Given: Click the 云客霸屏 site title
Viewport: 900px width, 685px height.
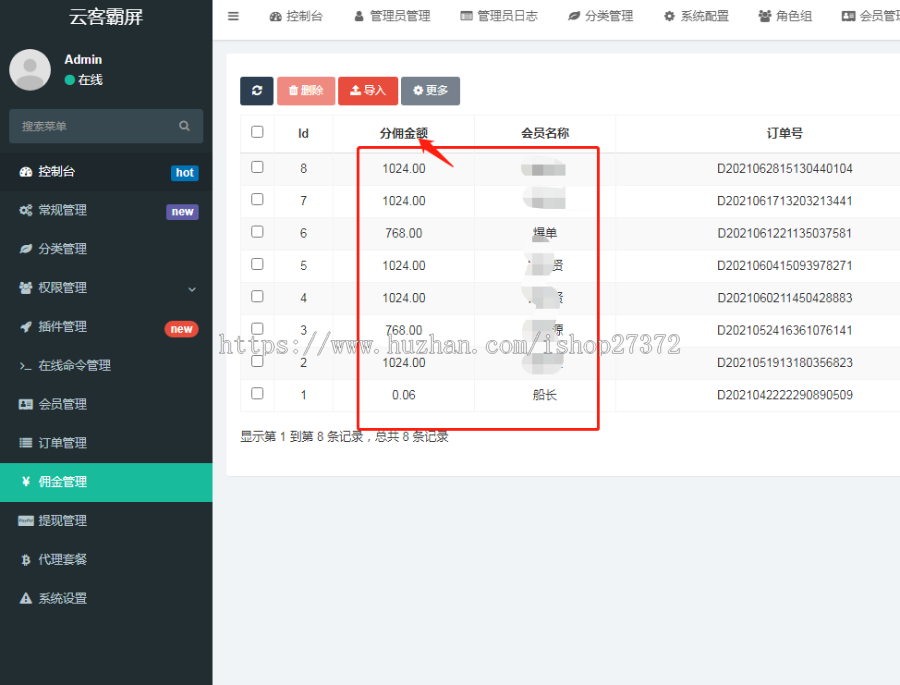Looking at the screenshot, I should 106,17.
